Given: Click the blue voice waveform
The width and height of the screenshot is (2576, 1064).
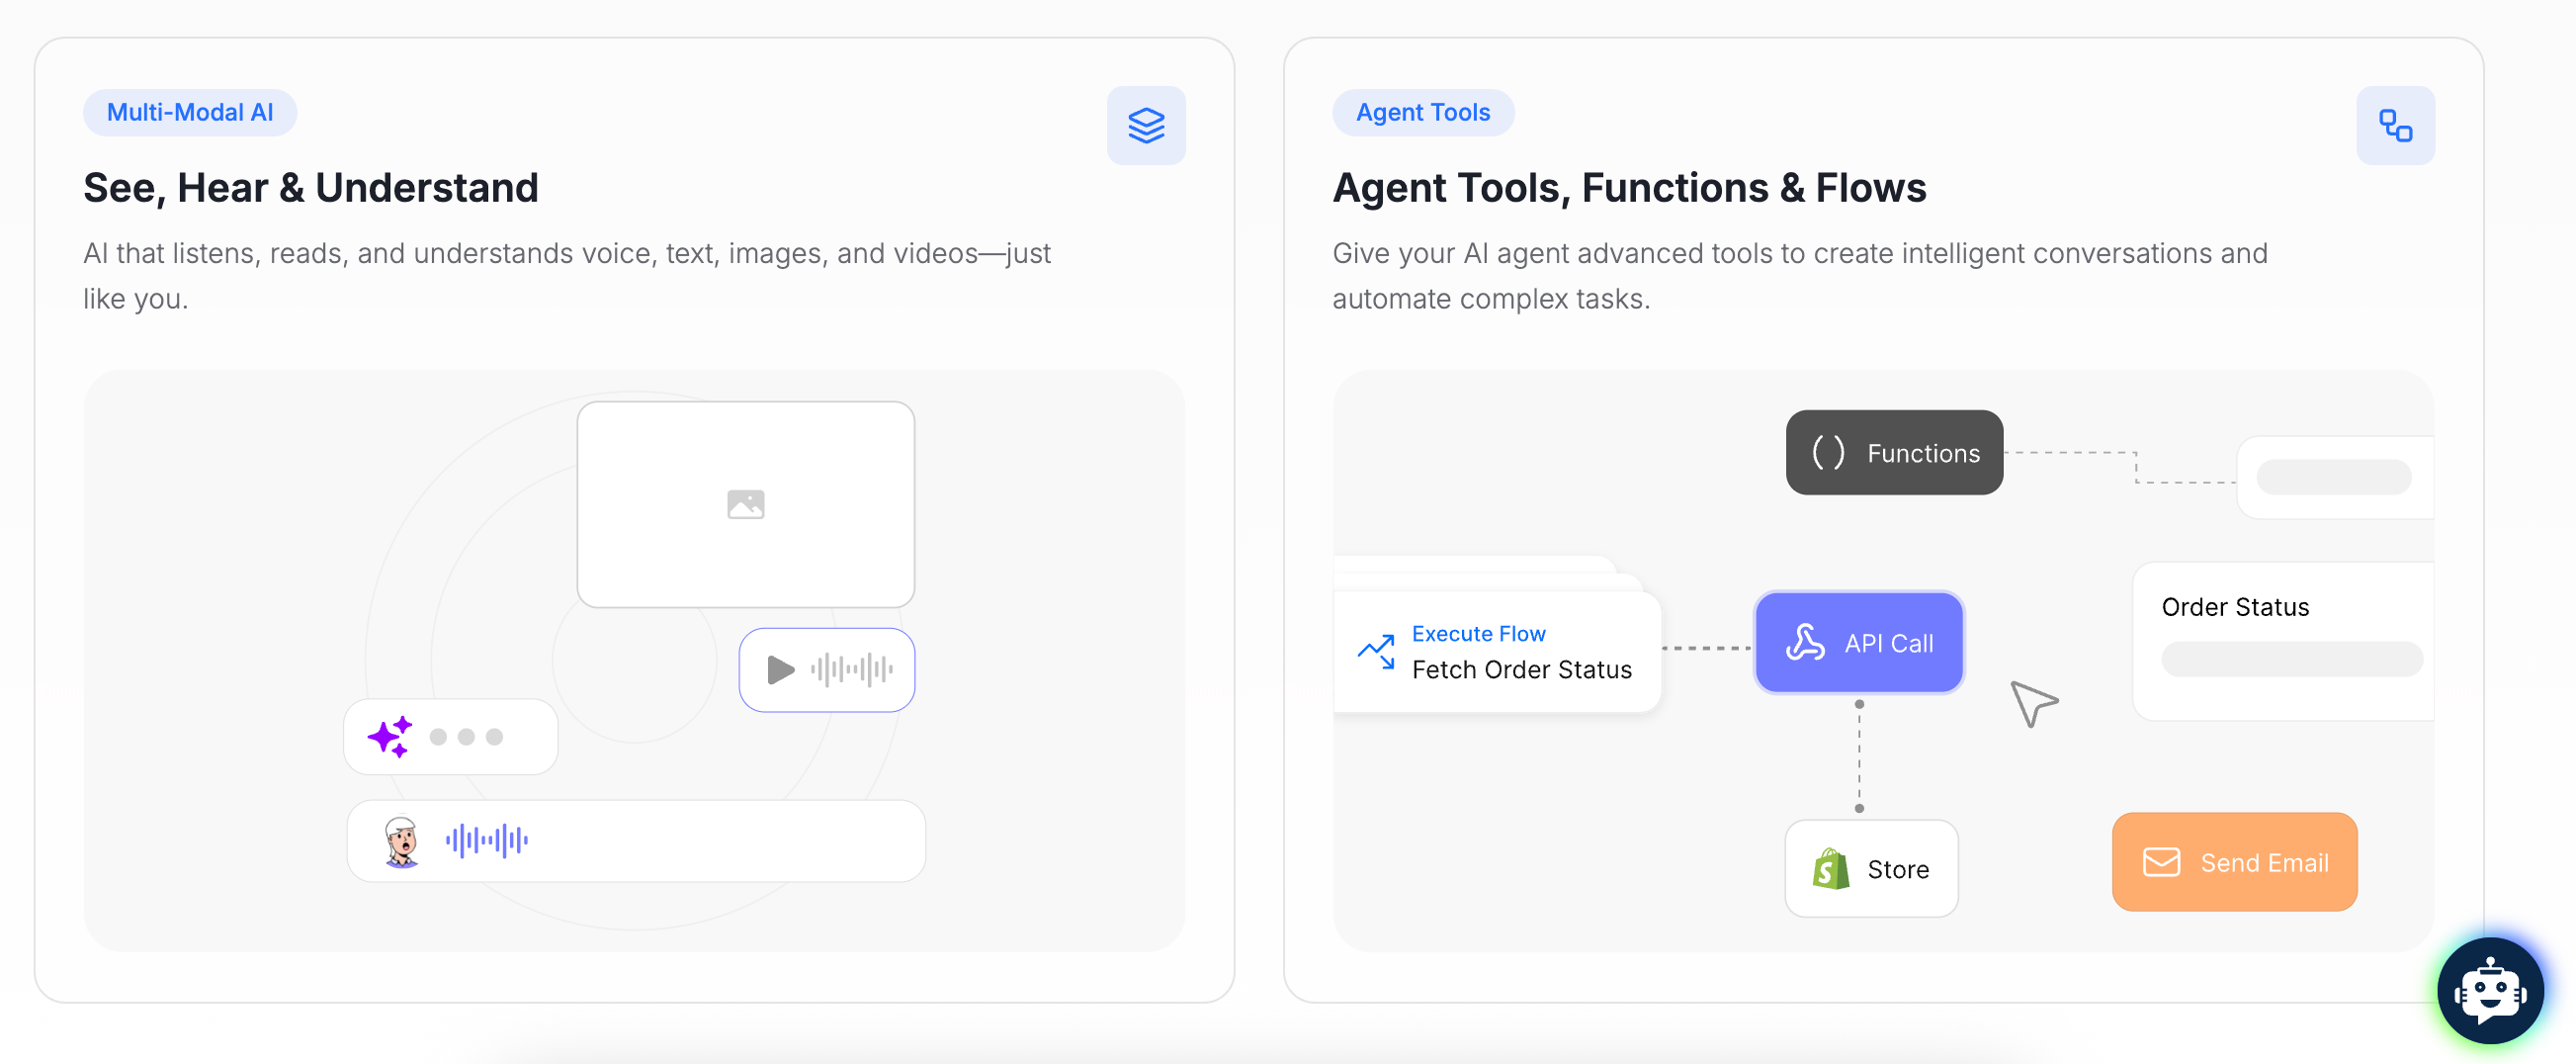Looking at the screenshot, I should click(x=487, y=841).
